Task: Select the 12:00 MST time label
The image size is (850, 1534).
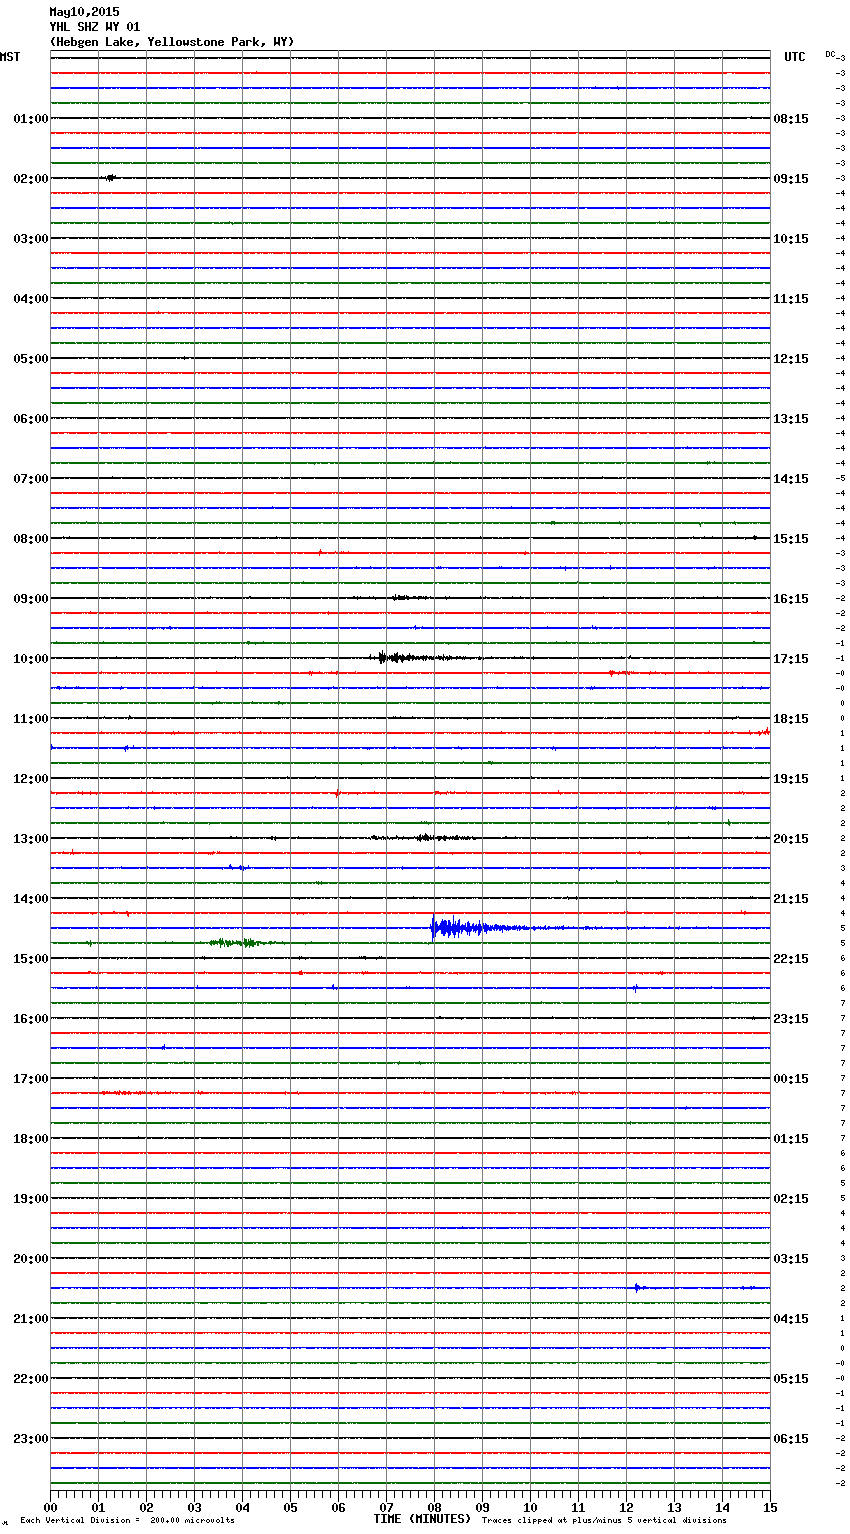Action: (x=31, y=779)
